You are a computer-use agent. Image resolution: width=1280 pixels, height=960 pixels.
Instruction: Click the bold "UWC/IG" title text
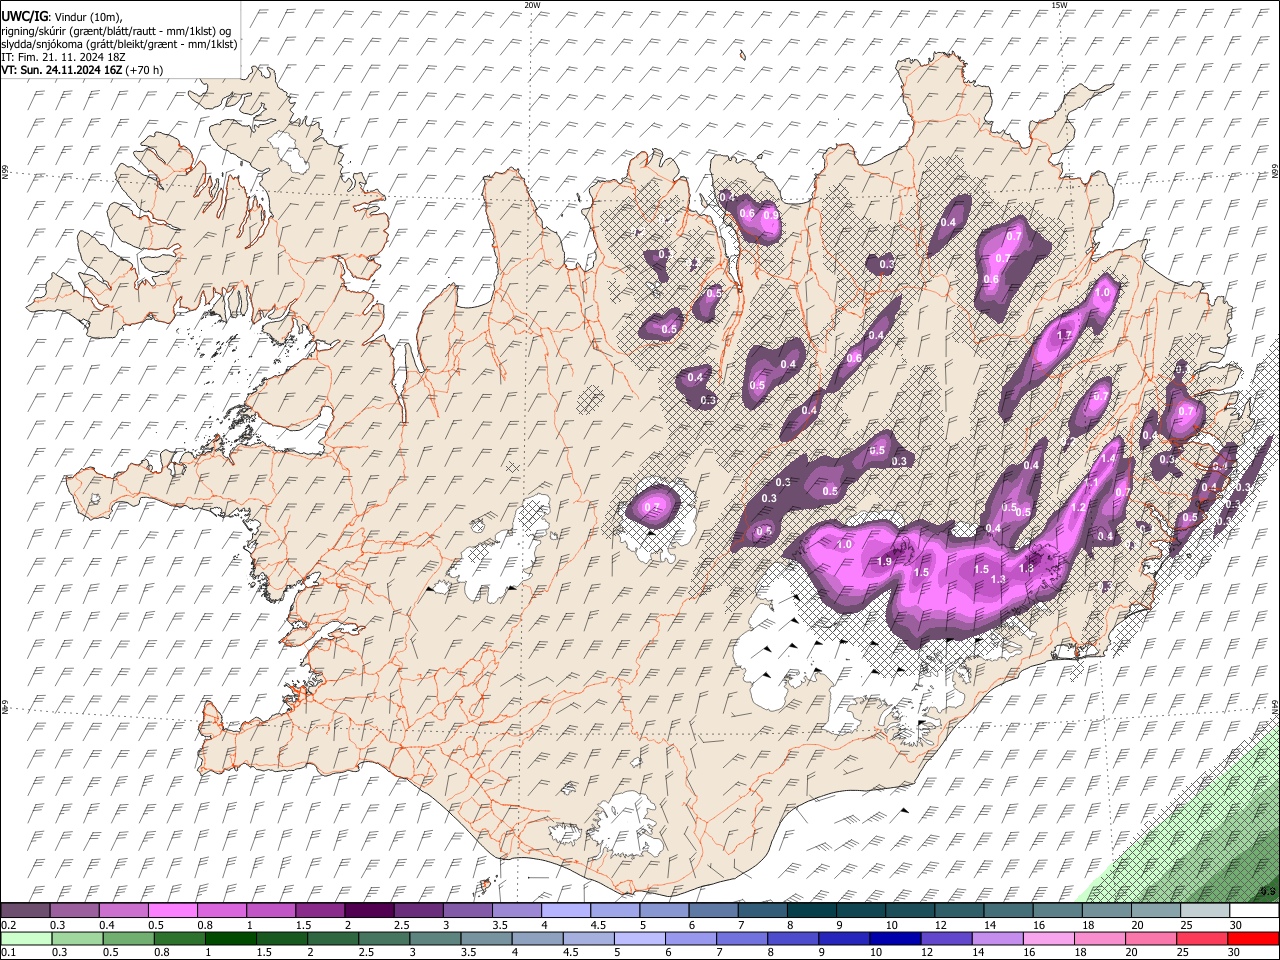(23, 17)
